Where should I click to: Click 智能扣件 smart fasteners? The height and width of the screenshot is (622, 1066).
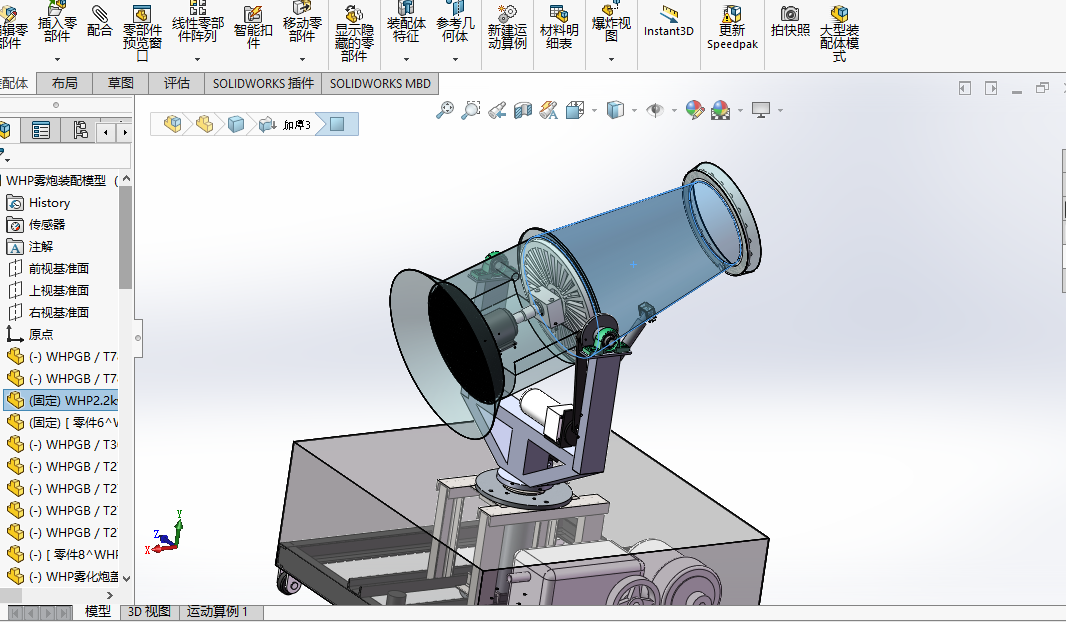point(253,27)
